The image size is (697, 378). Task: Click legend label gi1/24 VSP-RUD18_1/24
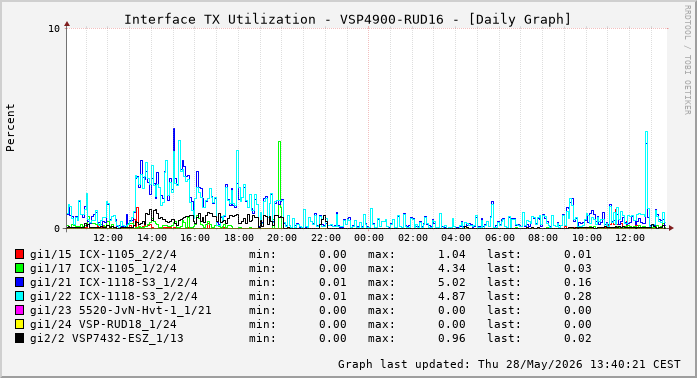(103, 324)
